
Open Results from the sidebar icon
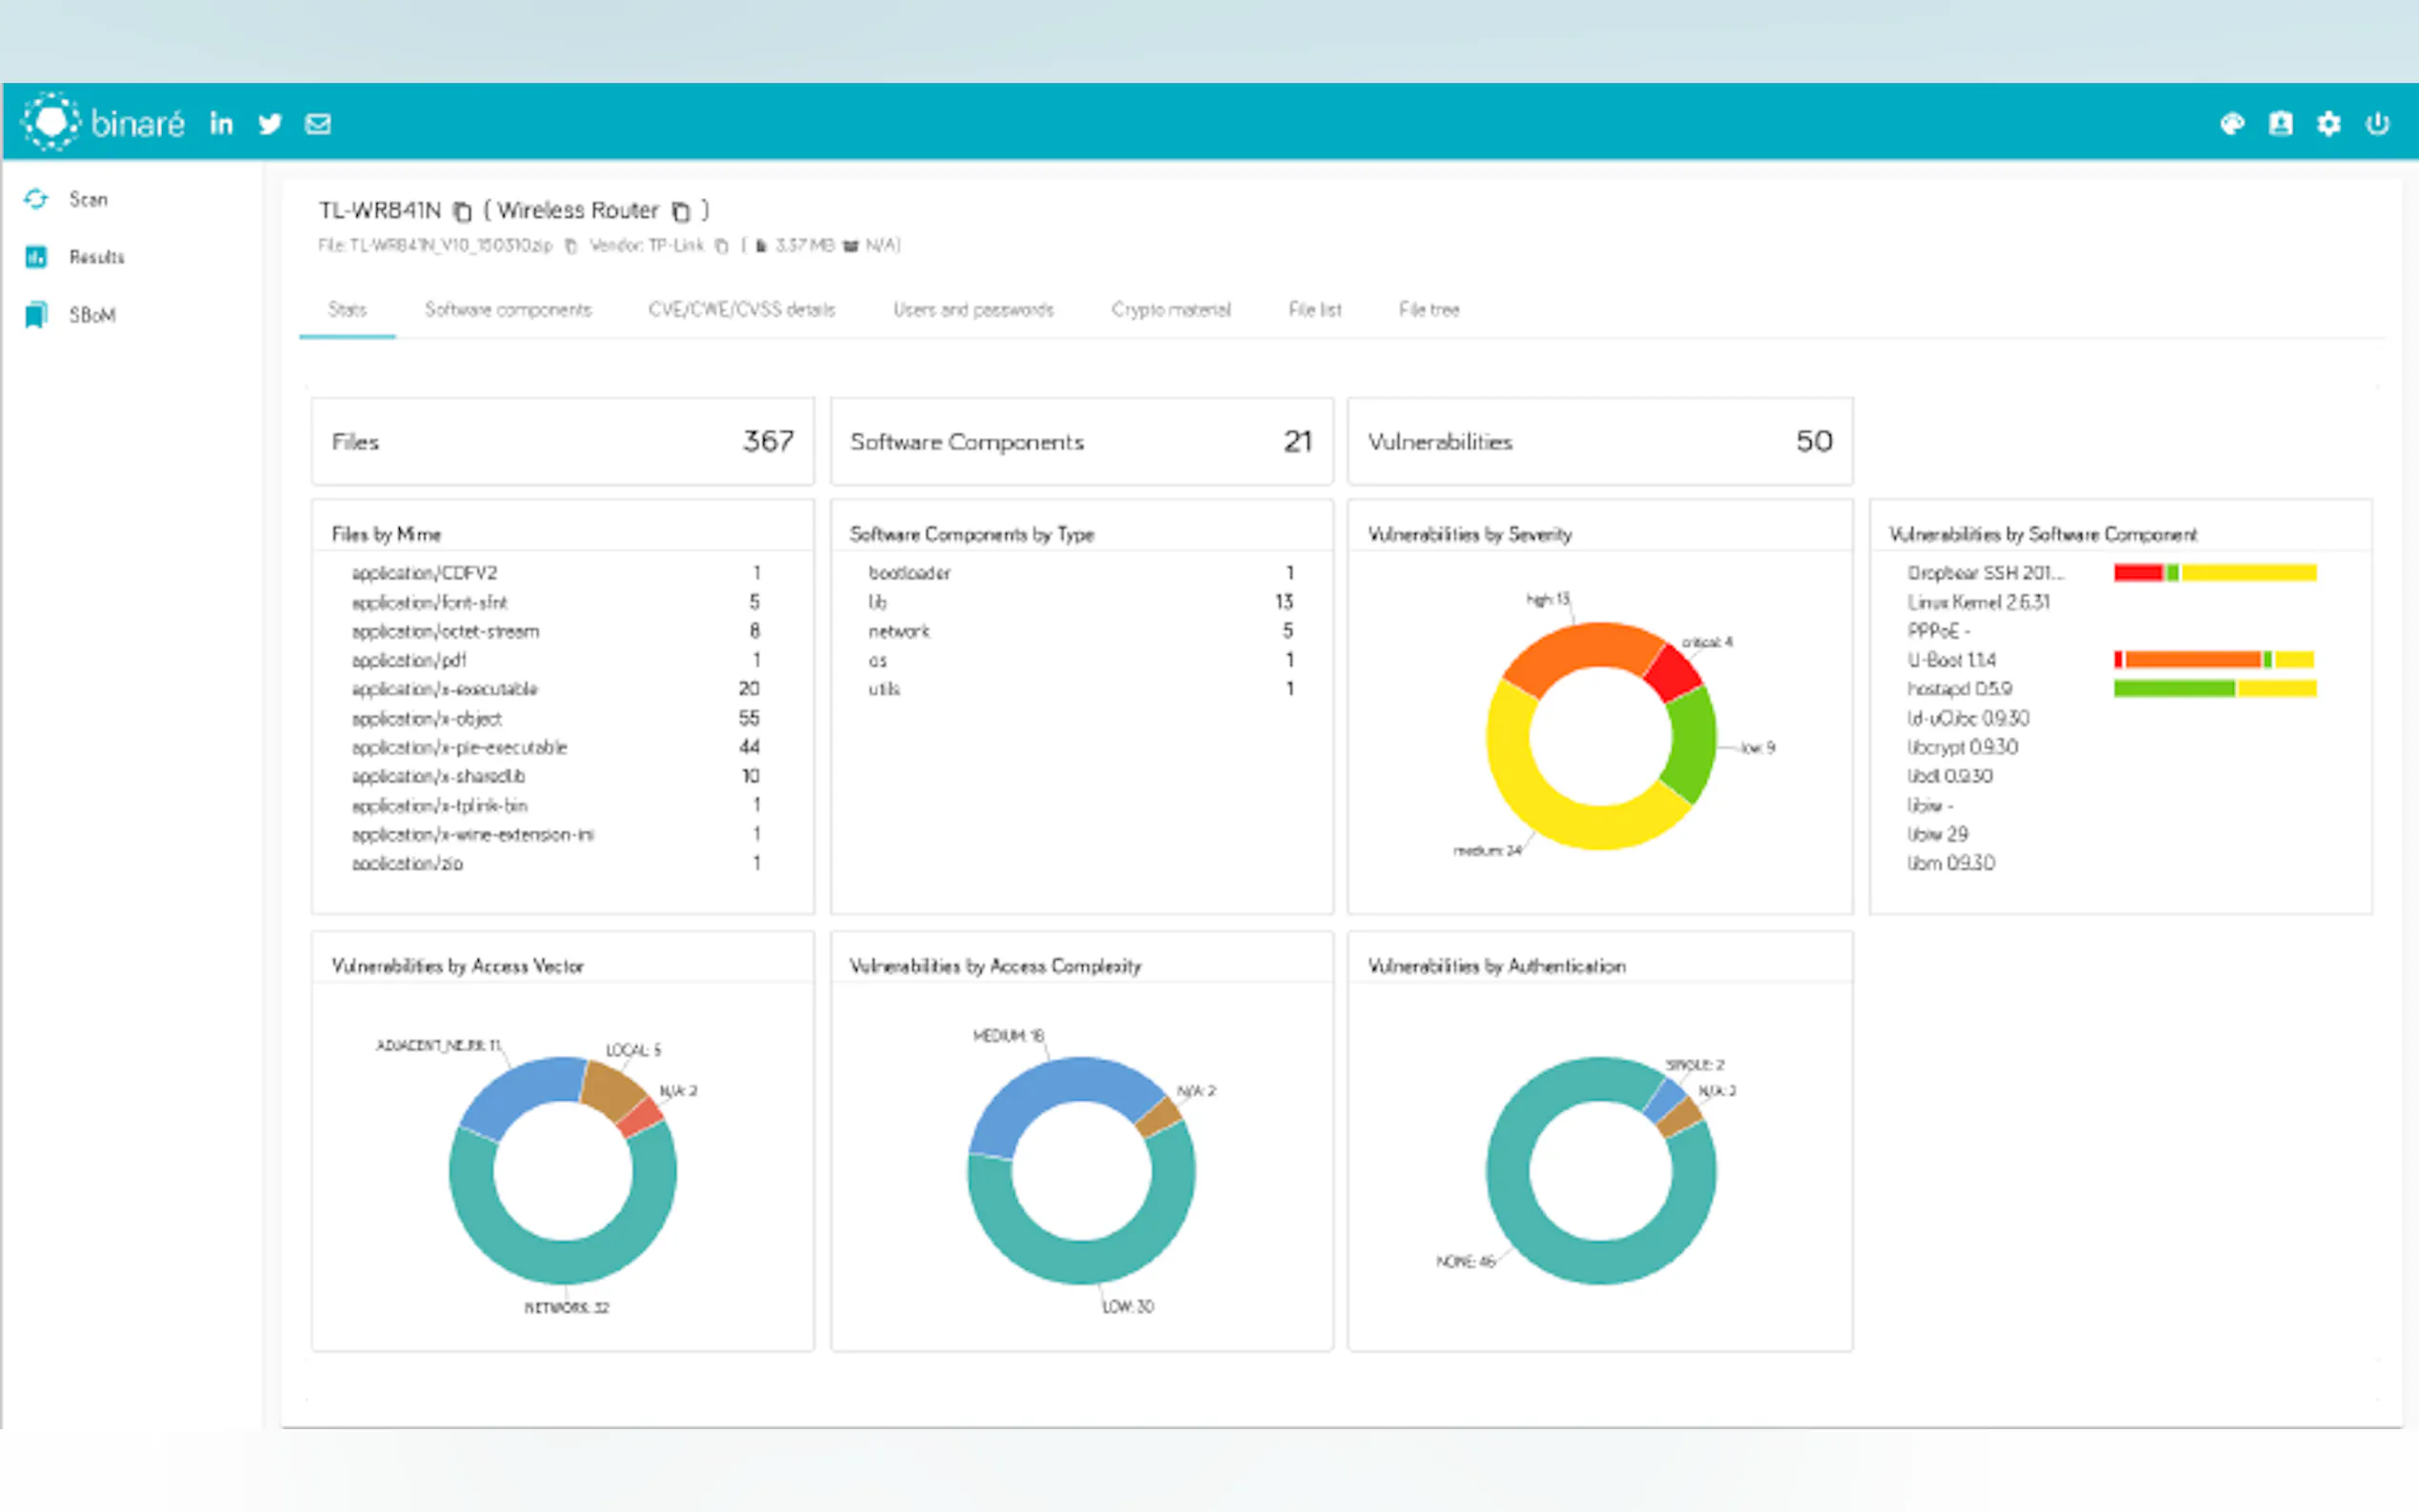point(36,257)
